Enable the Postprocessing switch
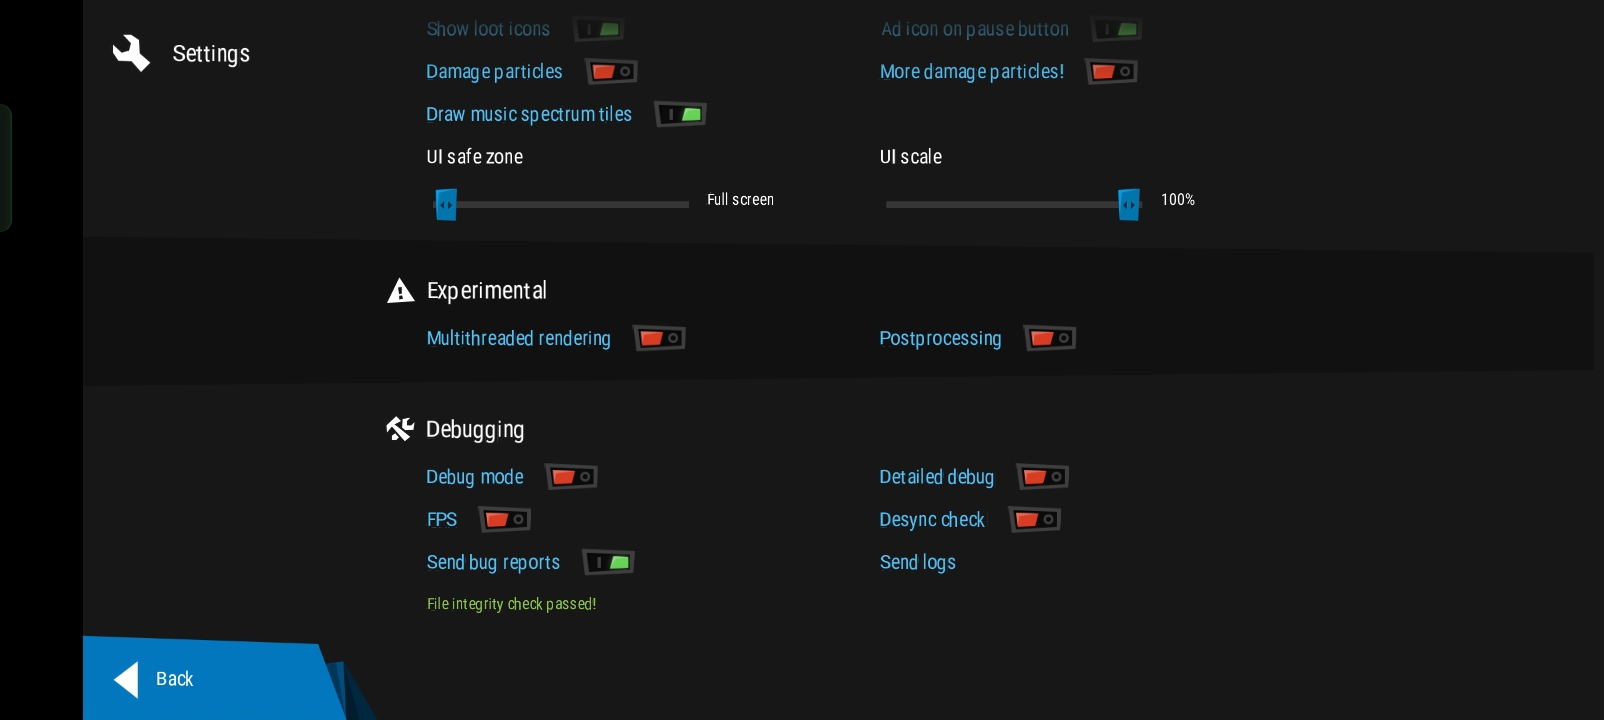Image resolution: width=1604 pixels, height=720 pixels. click(x=1050, y=339)
